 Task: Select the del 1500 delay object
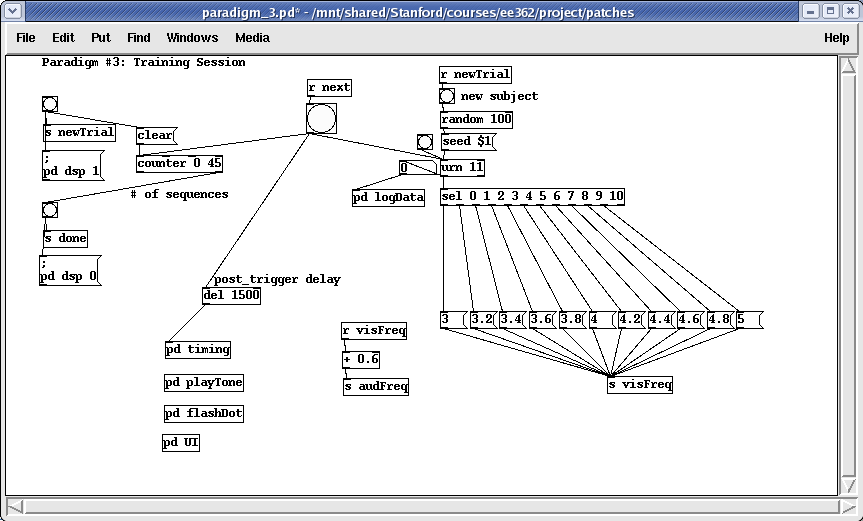tap(231, 296)
